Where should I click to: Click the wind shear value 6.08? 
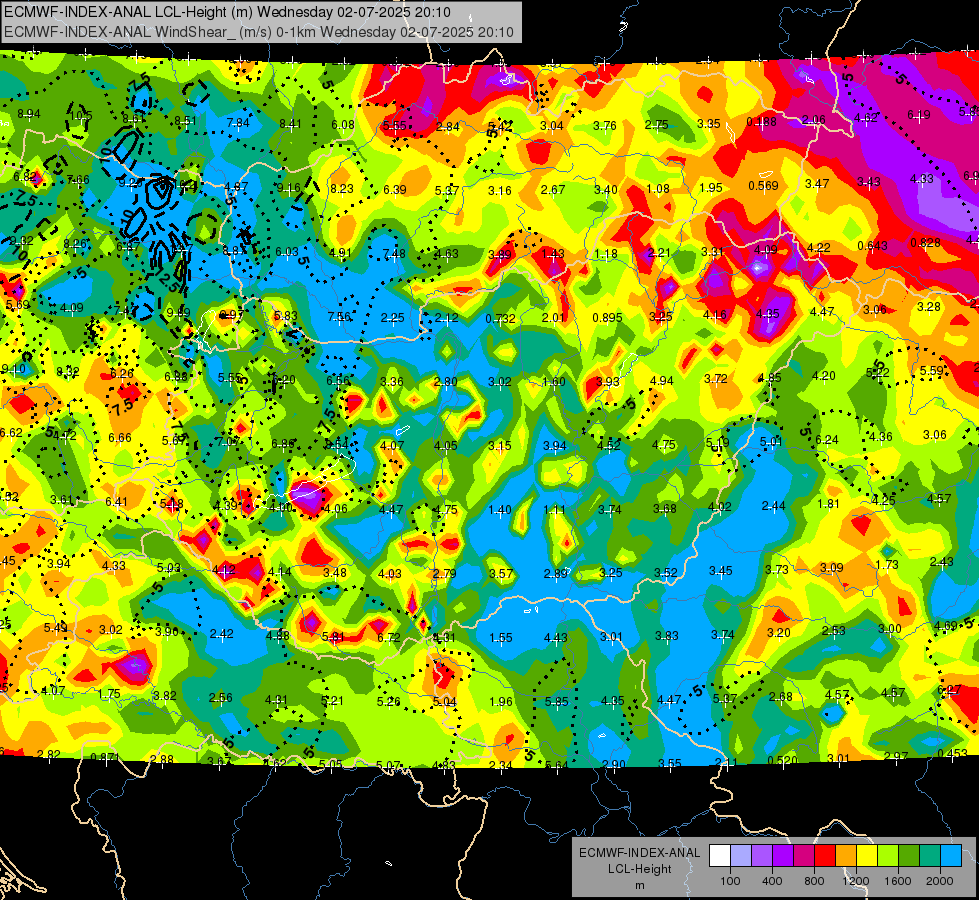click(343, 125)
